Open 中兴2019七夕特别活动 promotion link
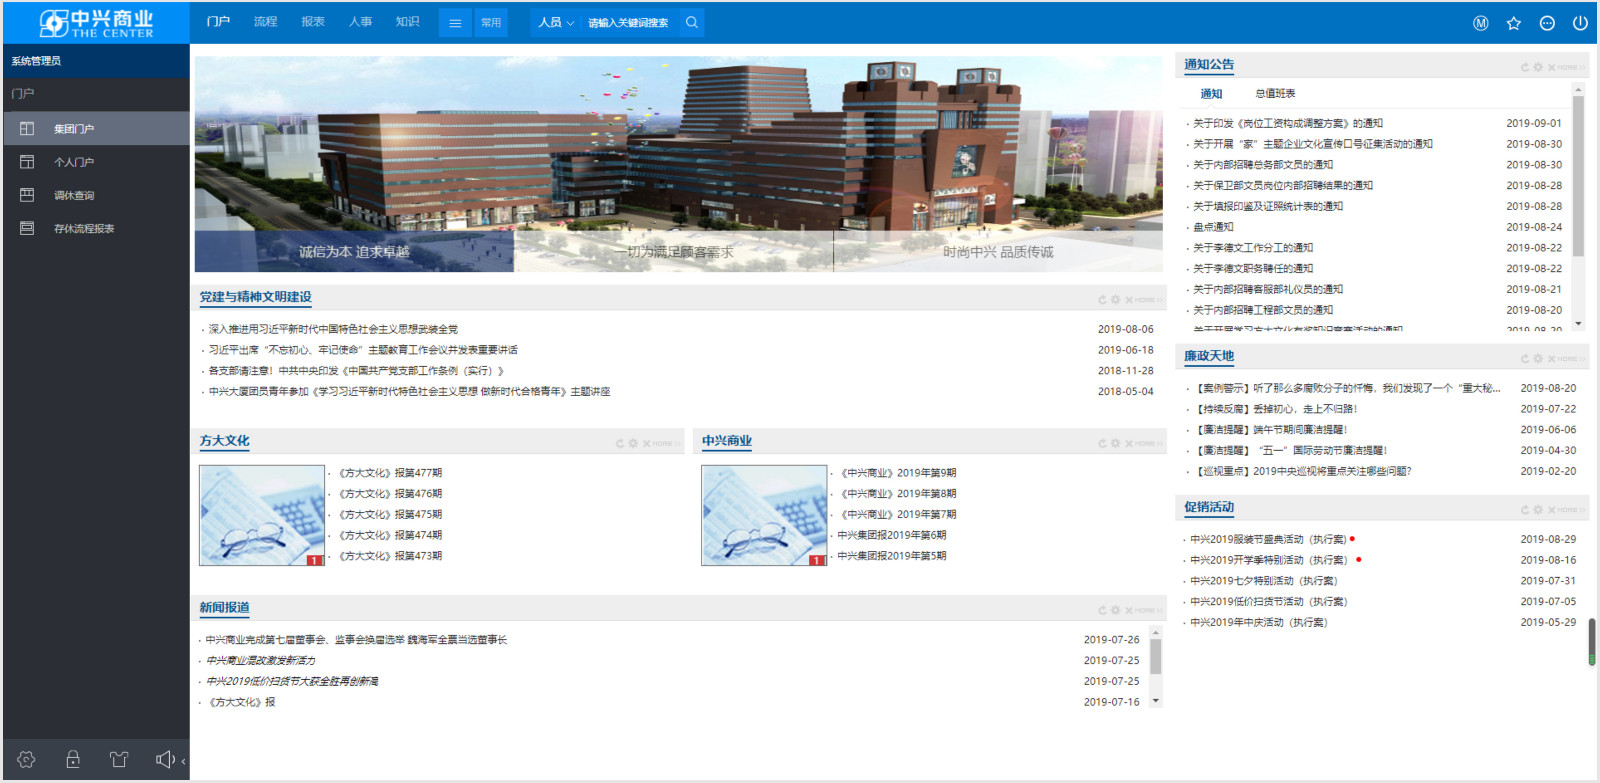The width and height of the screenshot is (1600, 783). [1263, 581]
